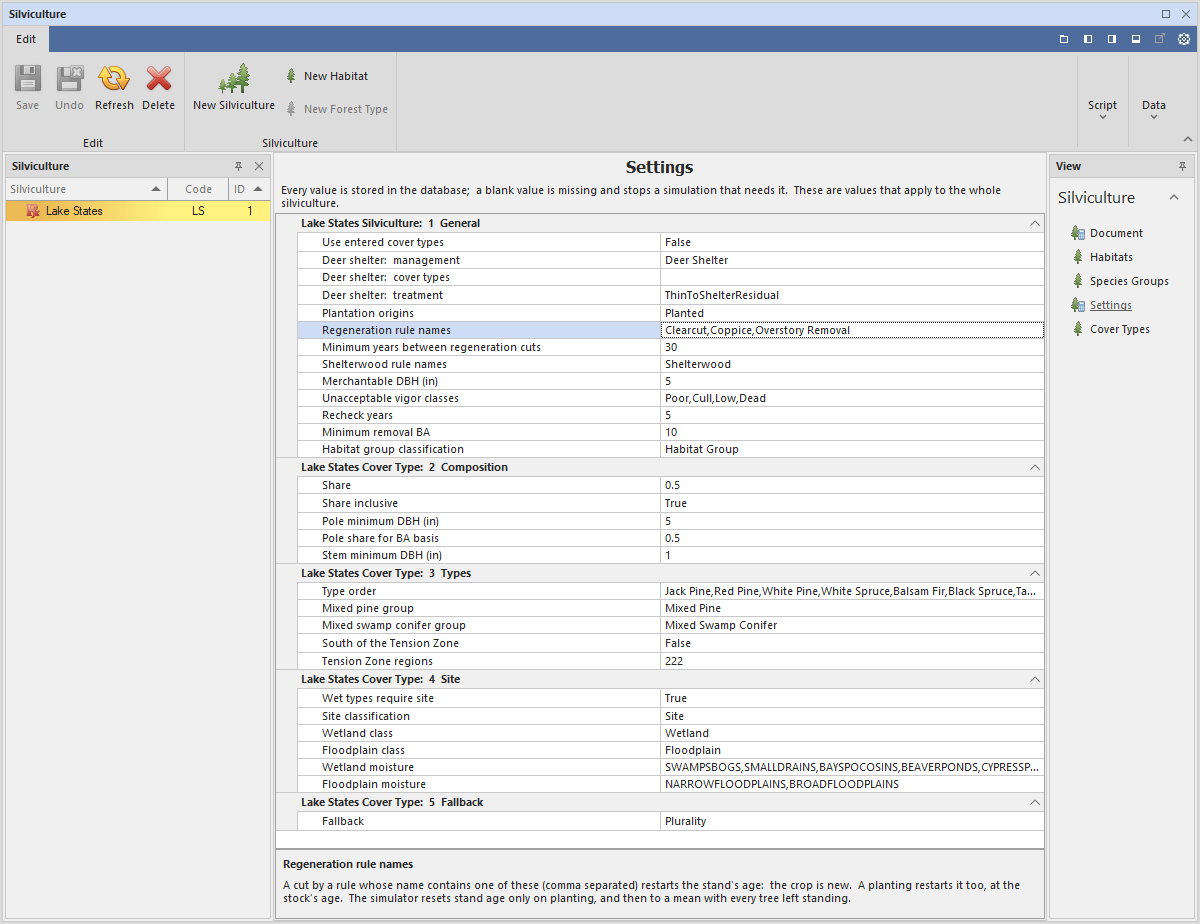Select the Plantation origins Planted value
The image size is (1200, 924).
[852, 313]
